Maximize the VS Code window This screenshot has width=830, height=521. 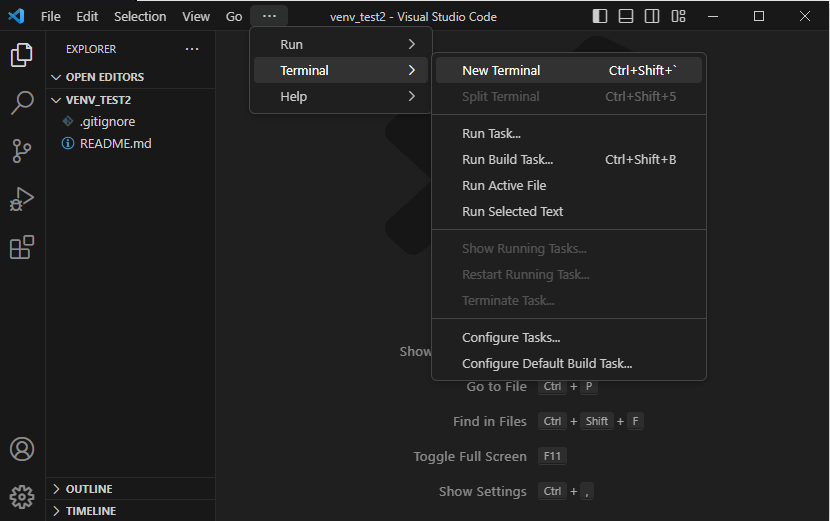(x=759, y=16)
